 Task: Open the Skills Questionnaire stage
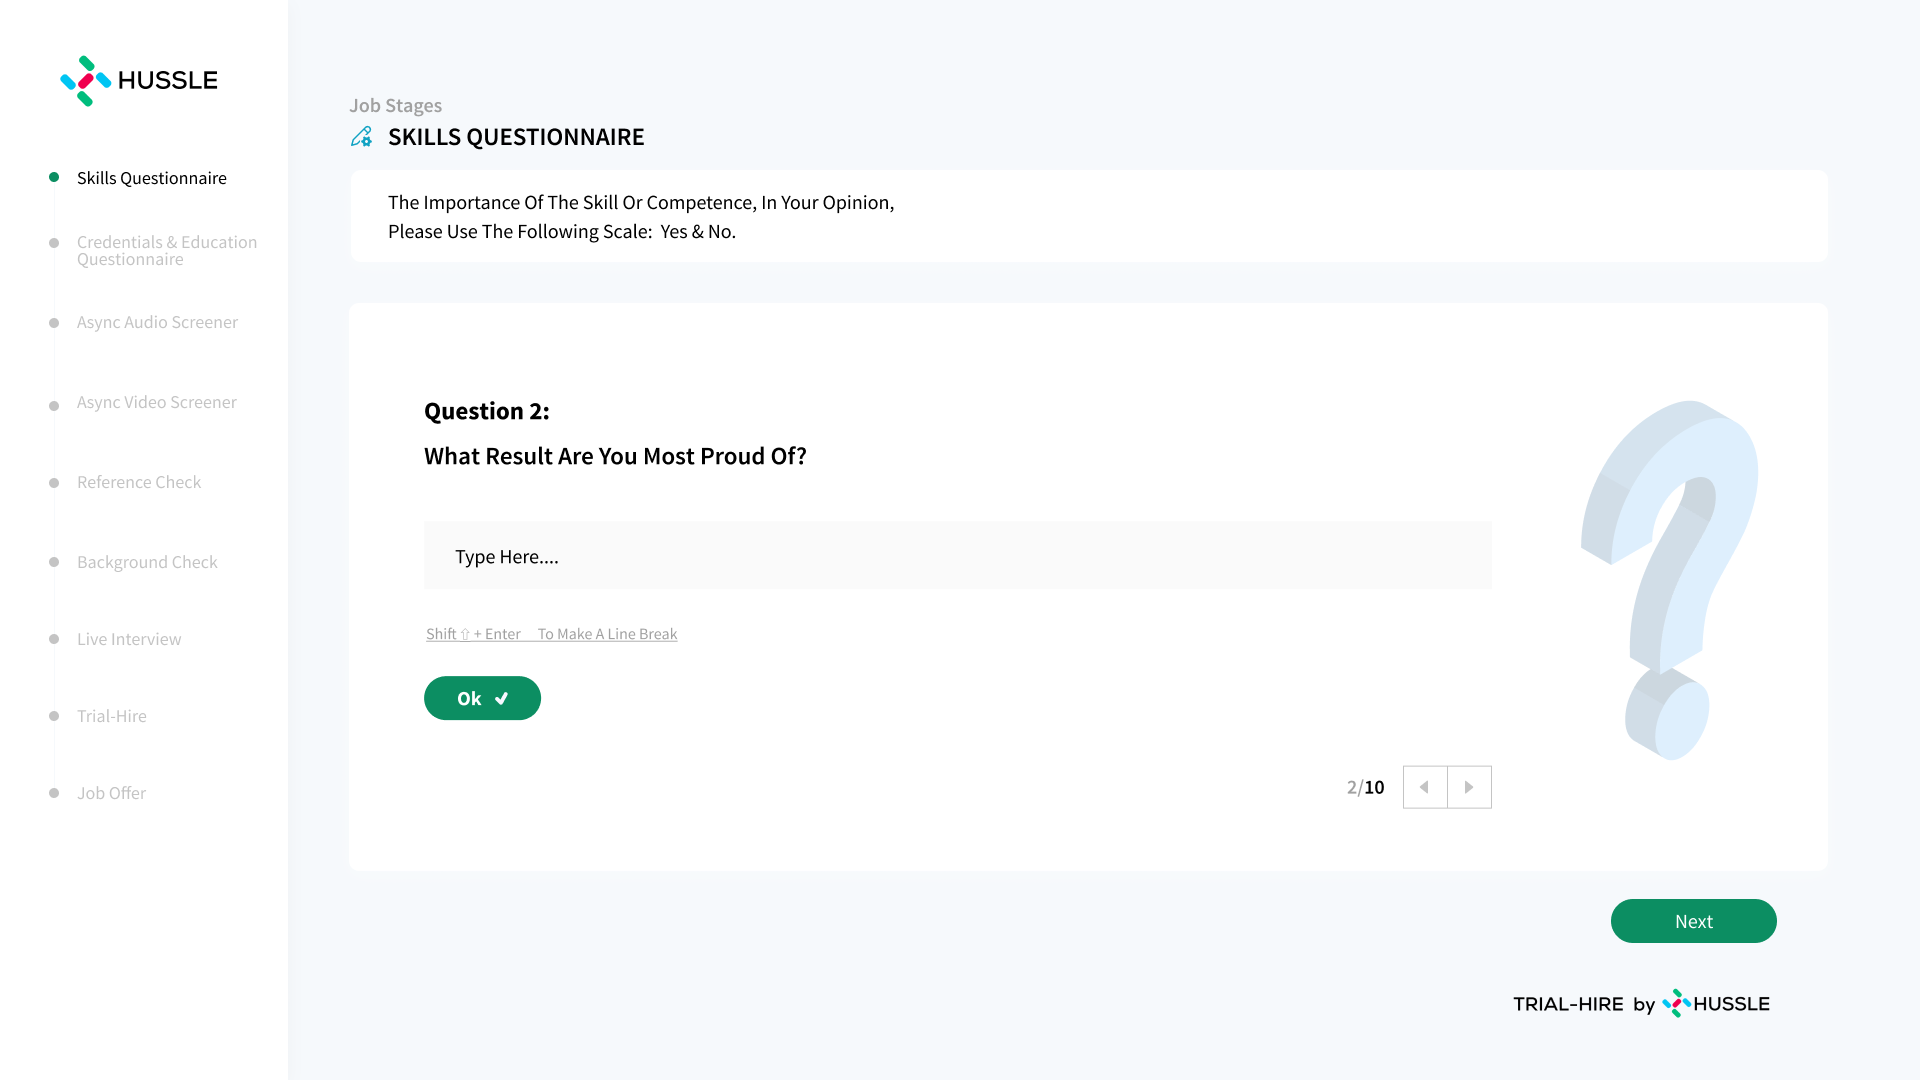[x=152, y=178]
